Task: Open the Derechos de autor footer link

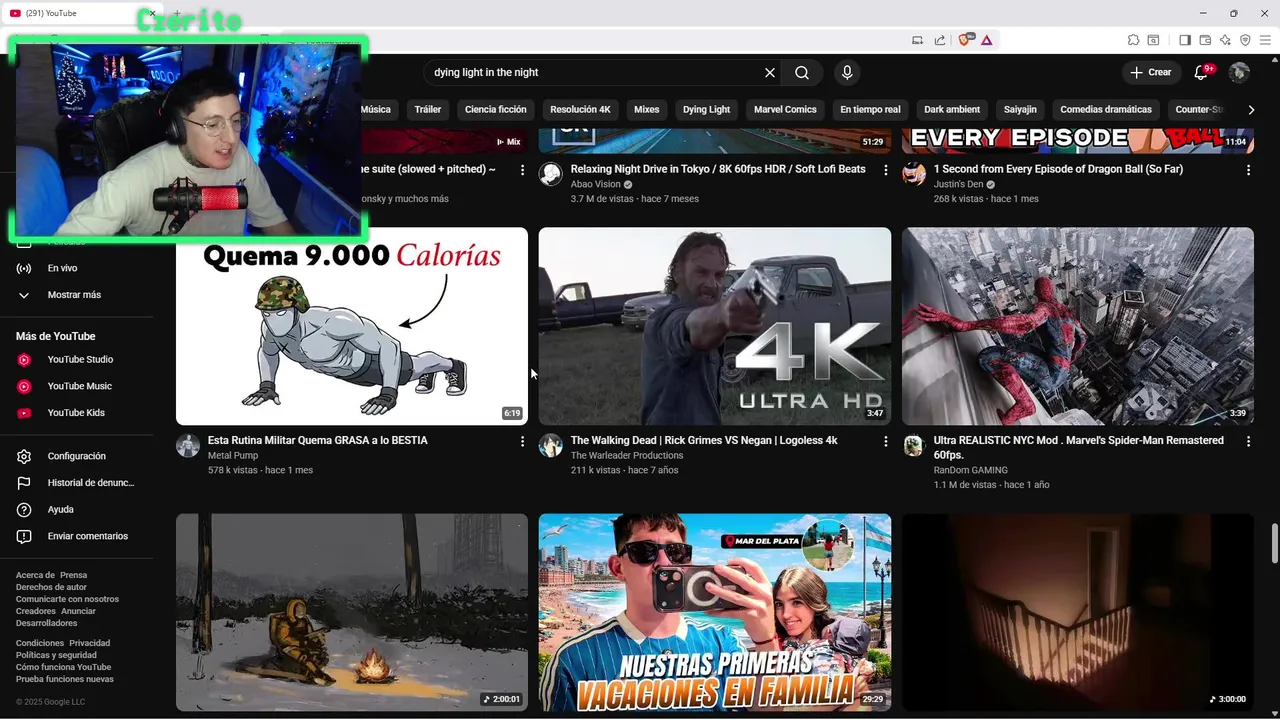Action: 51,588
